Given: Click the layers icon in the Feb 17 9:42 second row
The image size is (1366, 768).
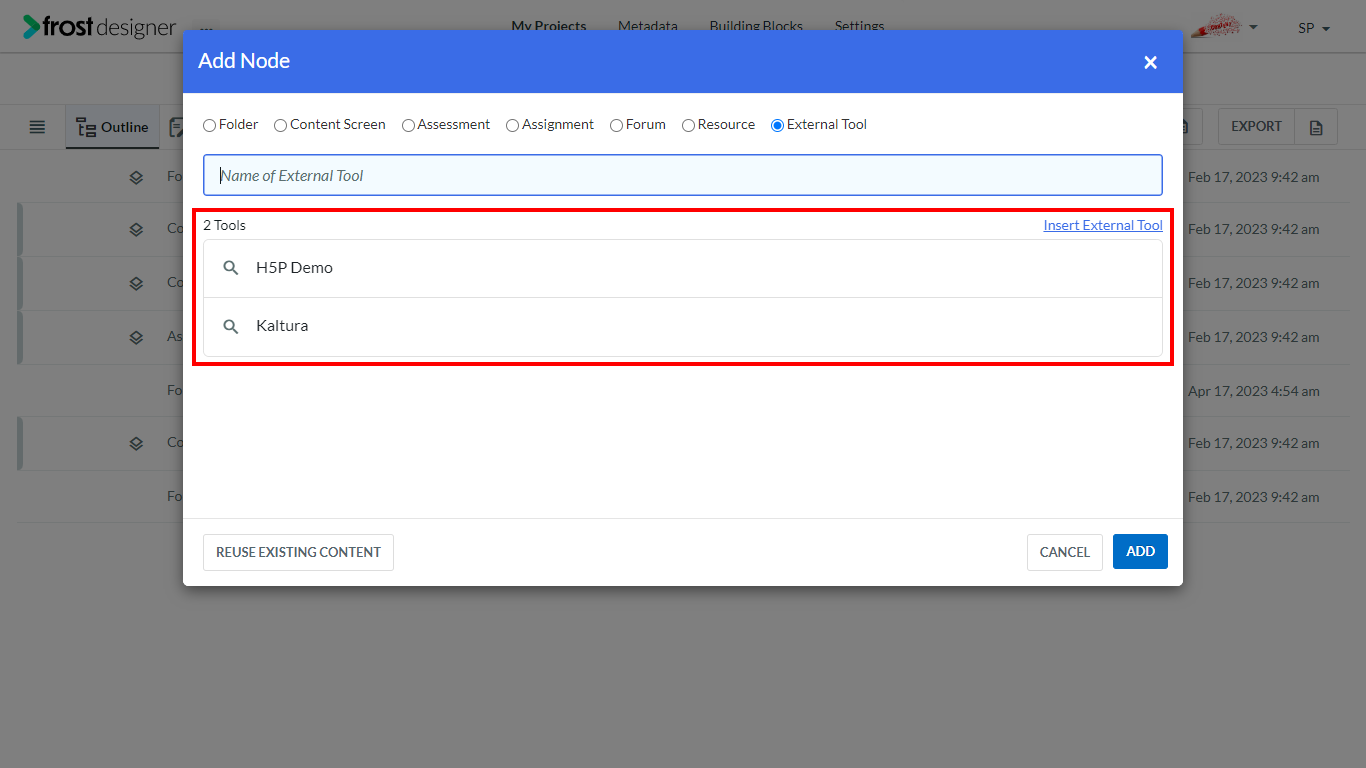Looking at the screenshot, I should click(x=136, y=230).
